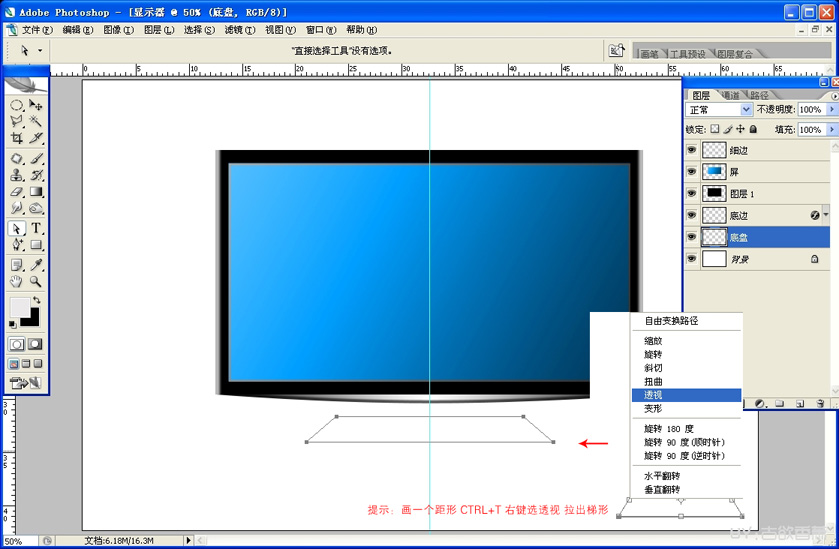Image resolution: width=839 pixels, height=549 pixels.
Task: Reset default foreground and background colors
Action: click(12, 324)
